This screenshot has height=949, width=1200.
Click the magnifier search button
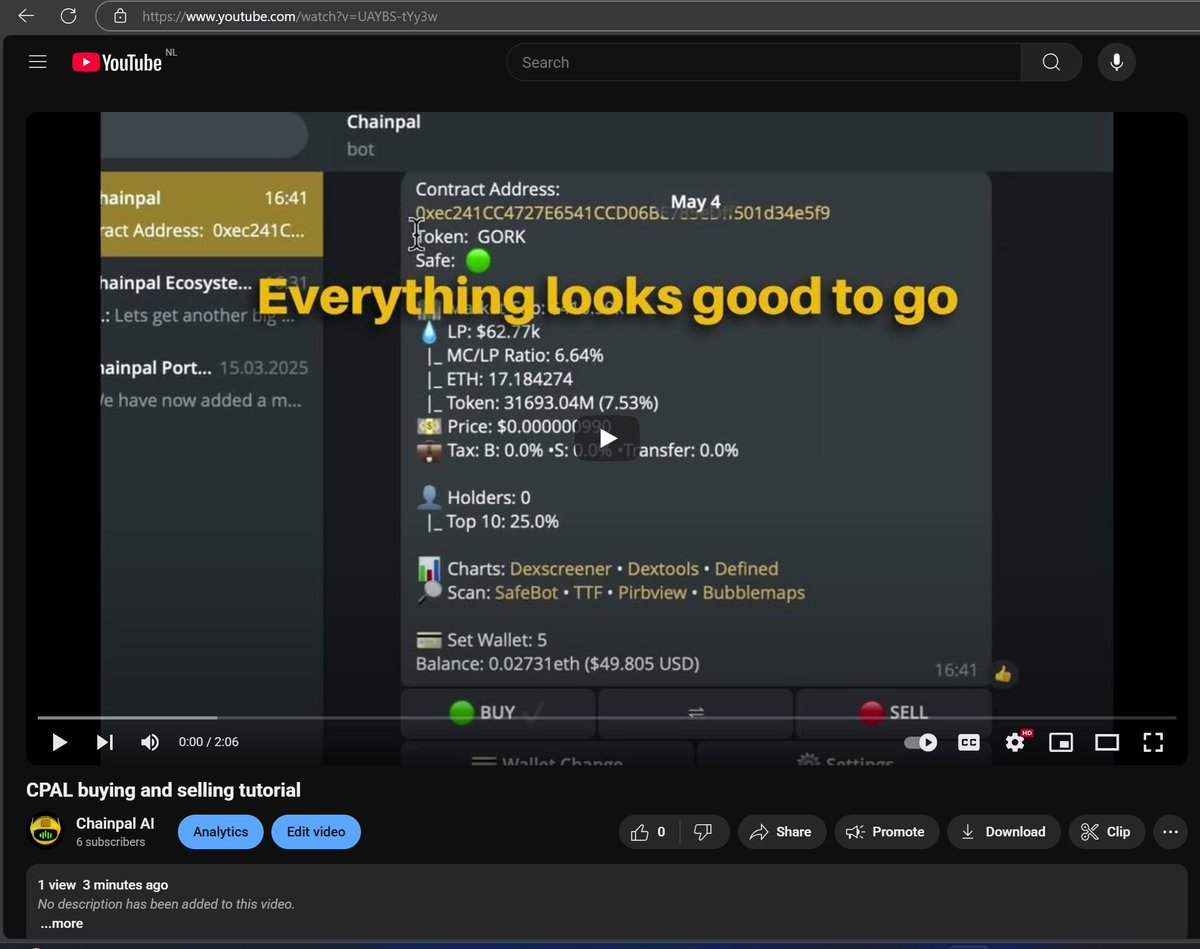(x=1051, y=62)
